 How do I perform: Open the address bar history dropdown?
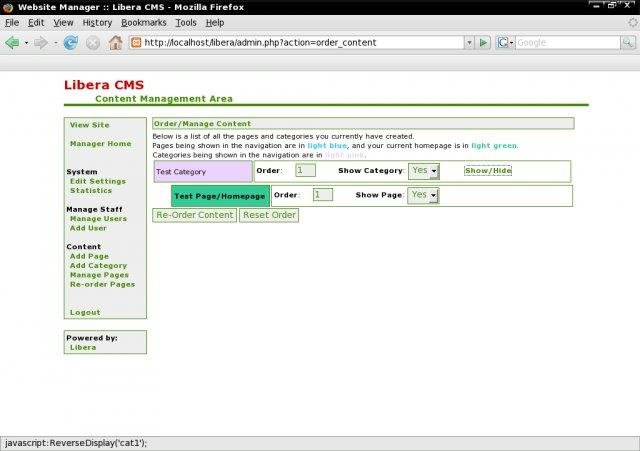pyautogui.click(x=469, y=42)
